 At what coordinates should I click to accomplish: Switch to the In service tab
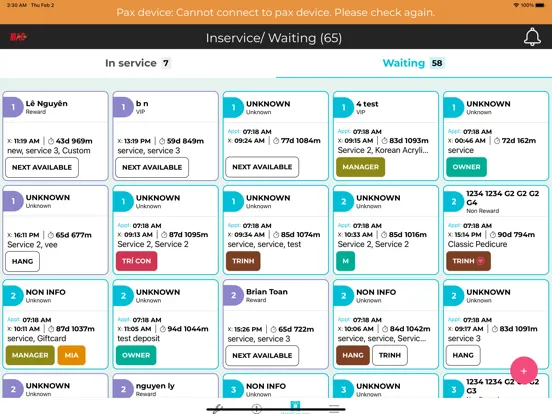coord(138,63)
